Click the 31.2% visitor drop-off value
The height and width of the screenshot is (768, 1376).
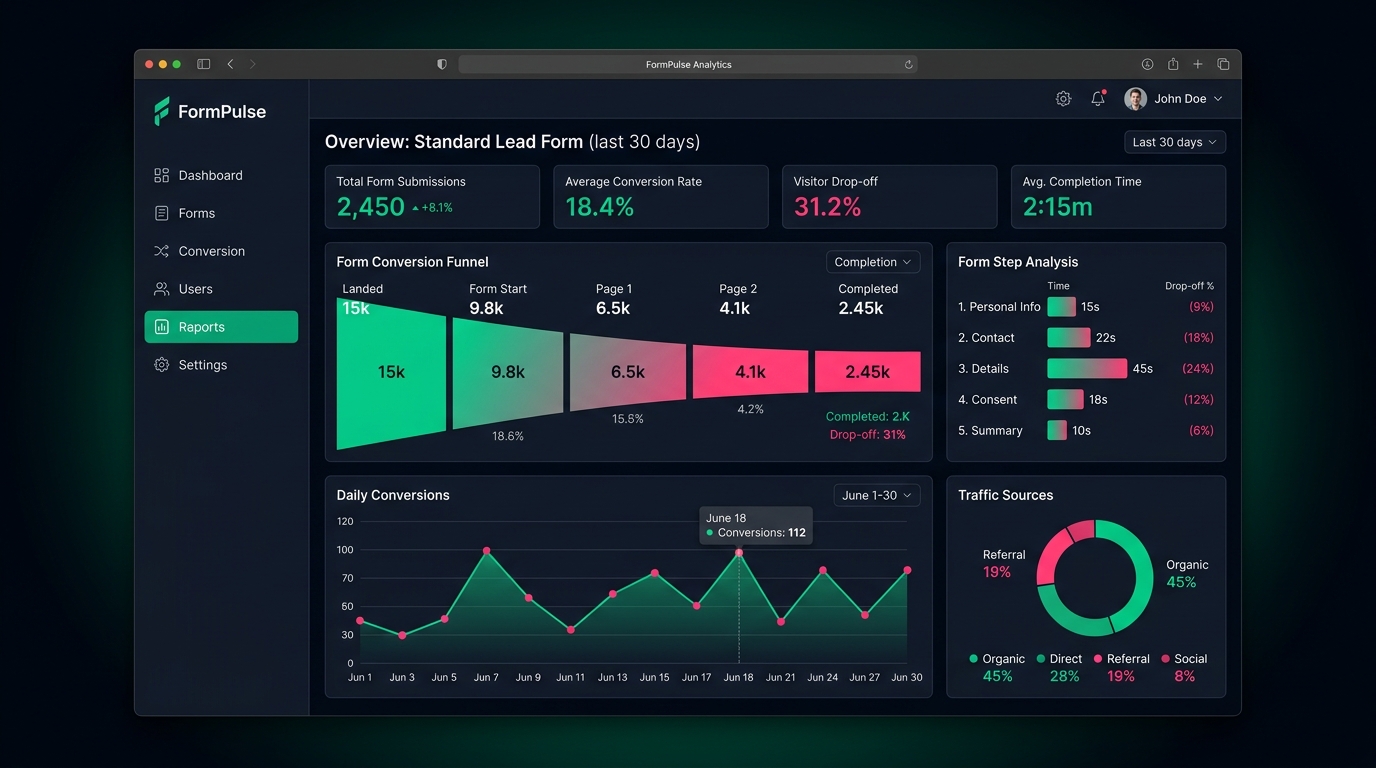(x=828, y=207)
